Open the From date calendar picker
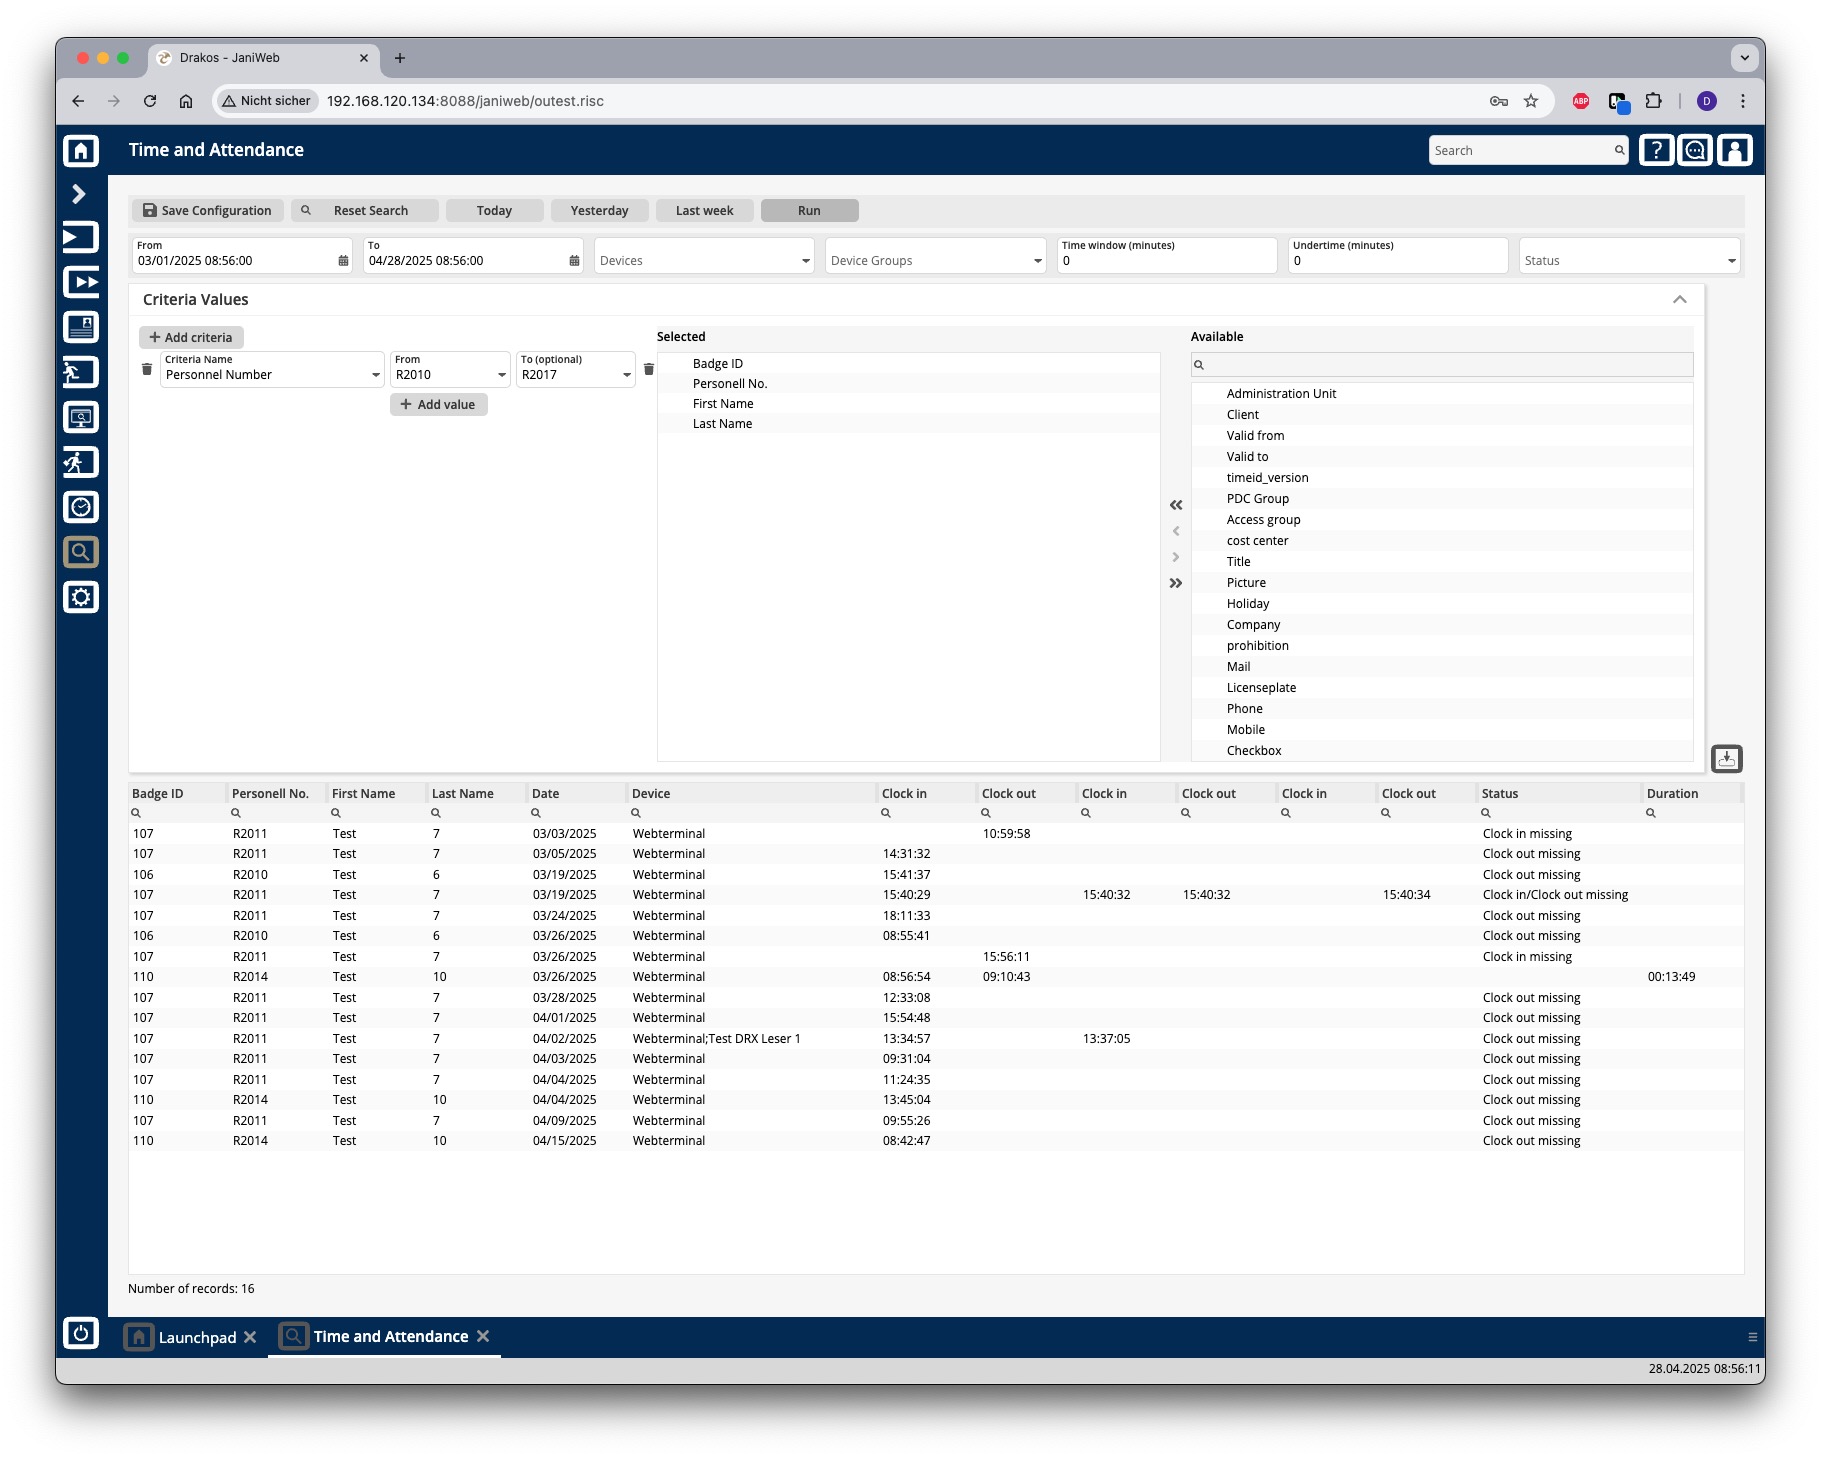Screen dimensions: 1821x1458 tap(343, 261)
